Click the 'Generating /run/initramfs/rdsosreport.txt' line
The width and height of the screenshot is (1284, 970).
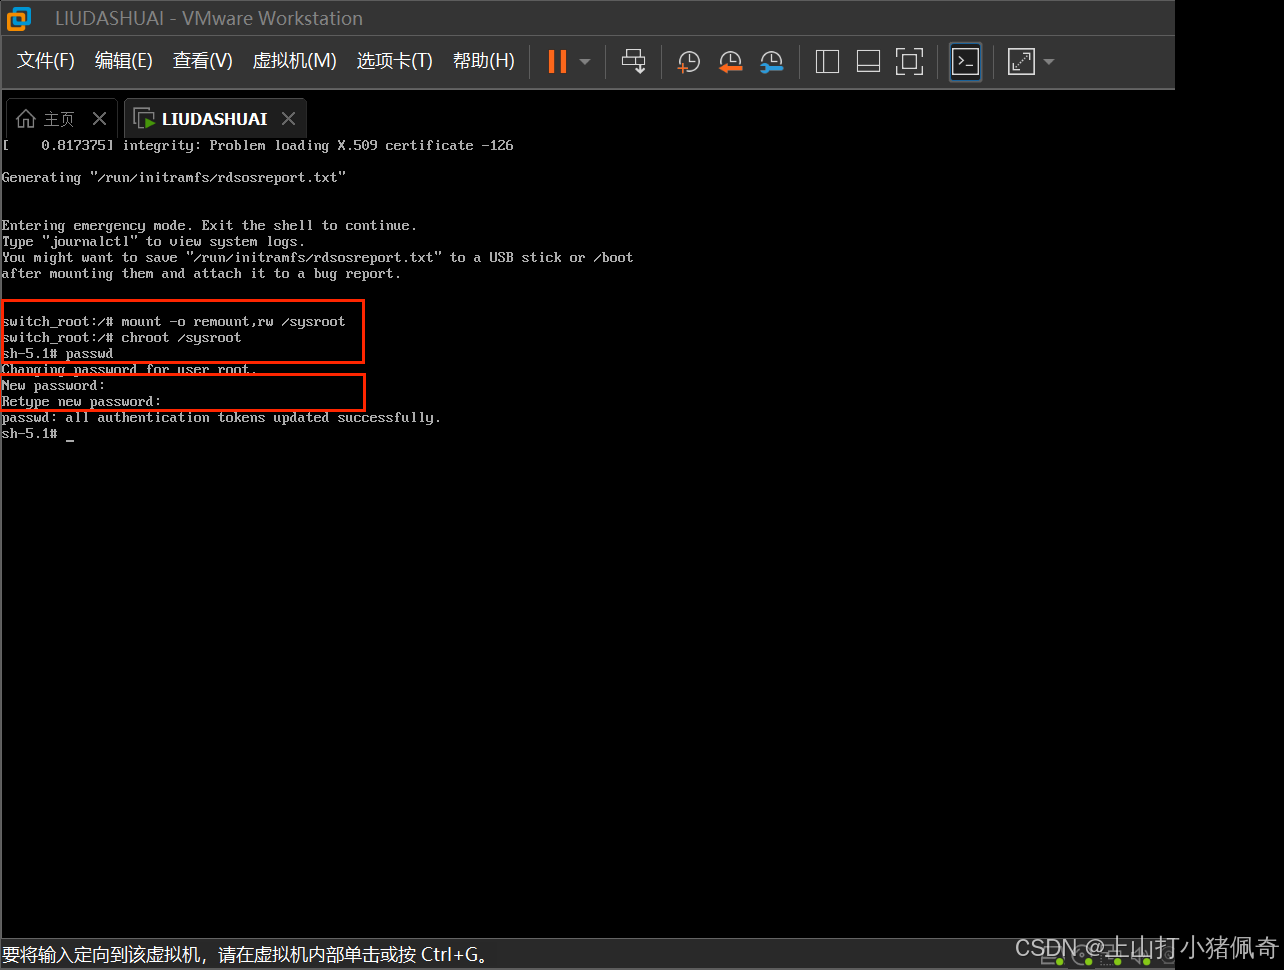coord(174,178)
